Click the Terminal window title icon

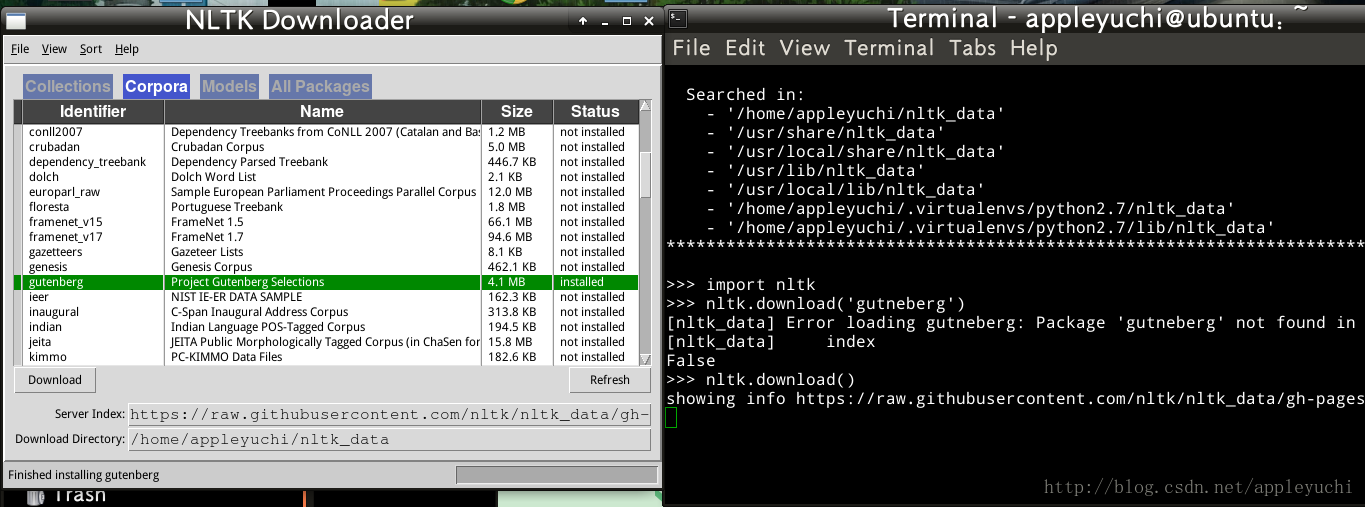point(677,17)
